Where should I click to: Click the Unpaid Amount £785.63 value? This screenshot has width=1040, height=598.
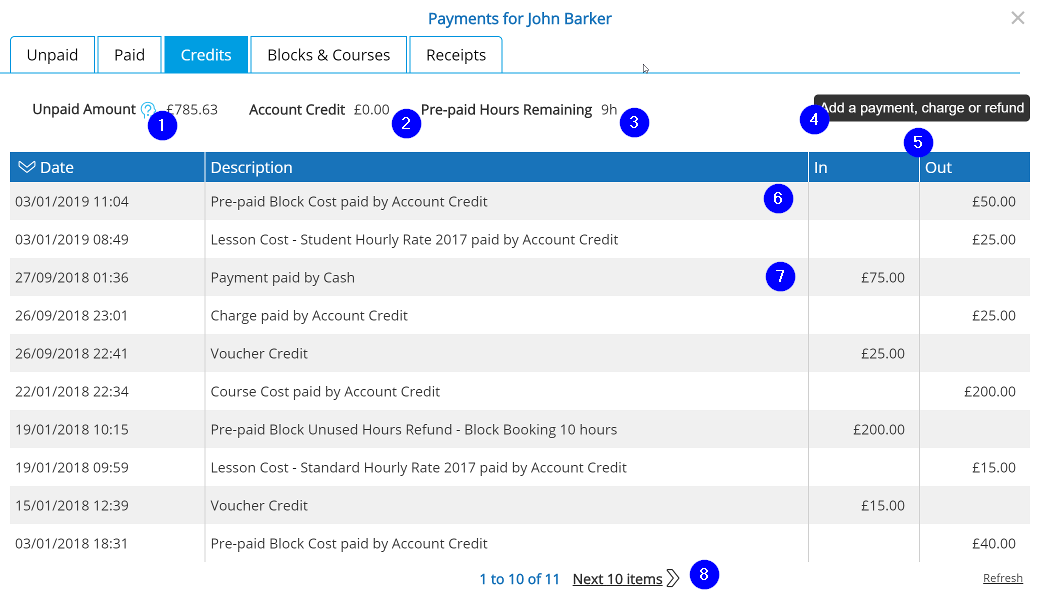[192, 109]
